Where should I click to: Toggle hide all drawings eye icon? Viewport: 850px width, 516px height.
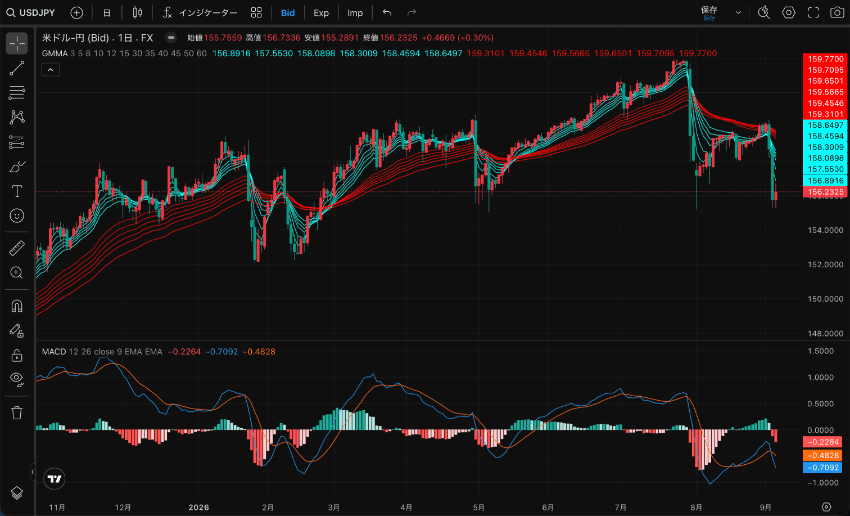click(17, 379)
